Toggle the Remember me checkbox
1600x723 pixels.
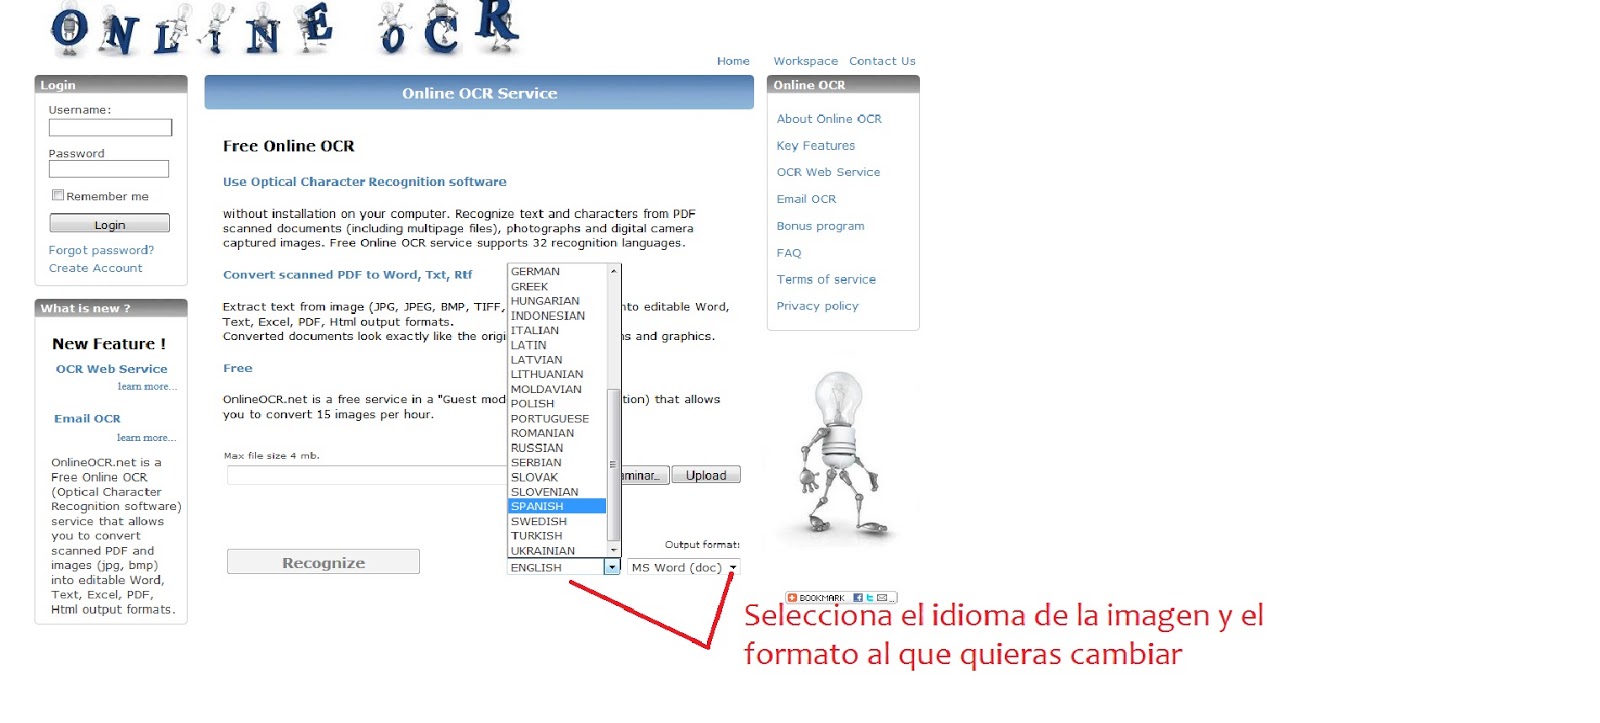[x=58, y=195]
